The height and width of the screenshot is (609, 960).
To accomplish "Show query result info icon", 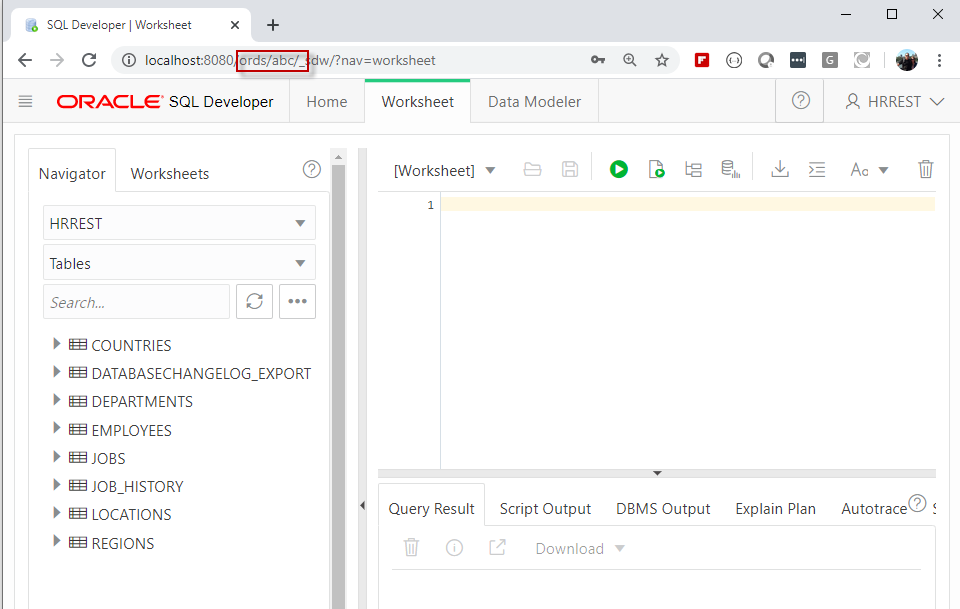I will click(x=454, y=548).
